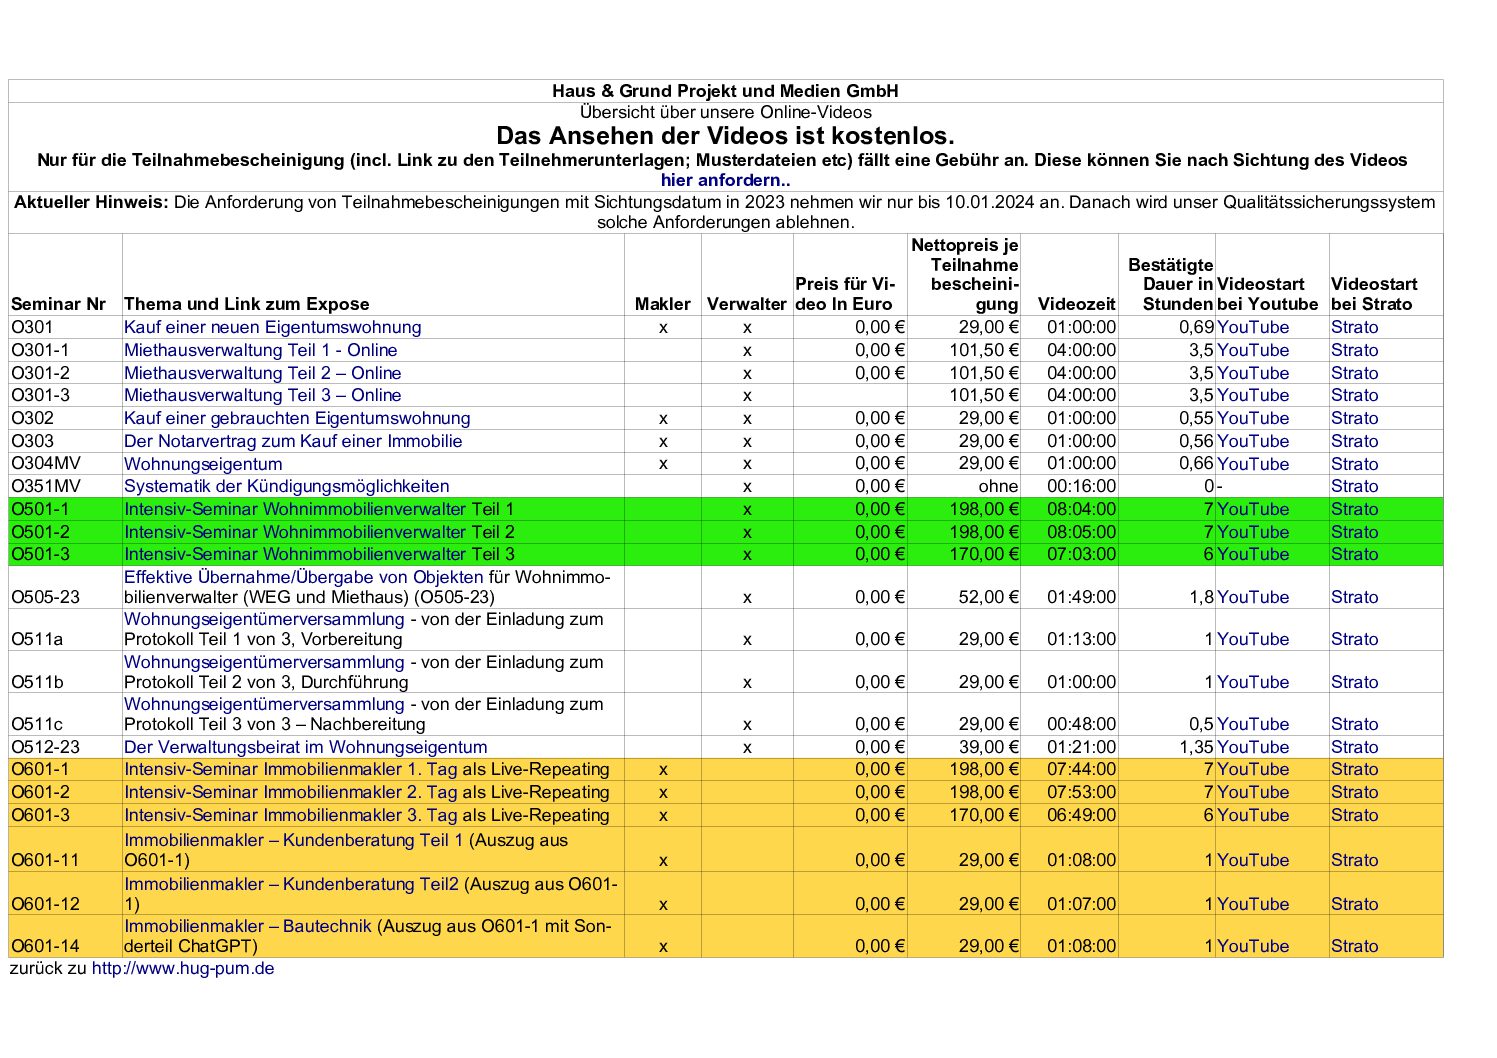The height and width of the screenshot is (1058, 1497).
Task: Open Strato link for seminar O601-14
Action: (1355, 946)
